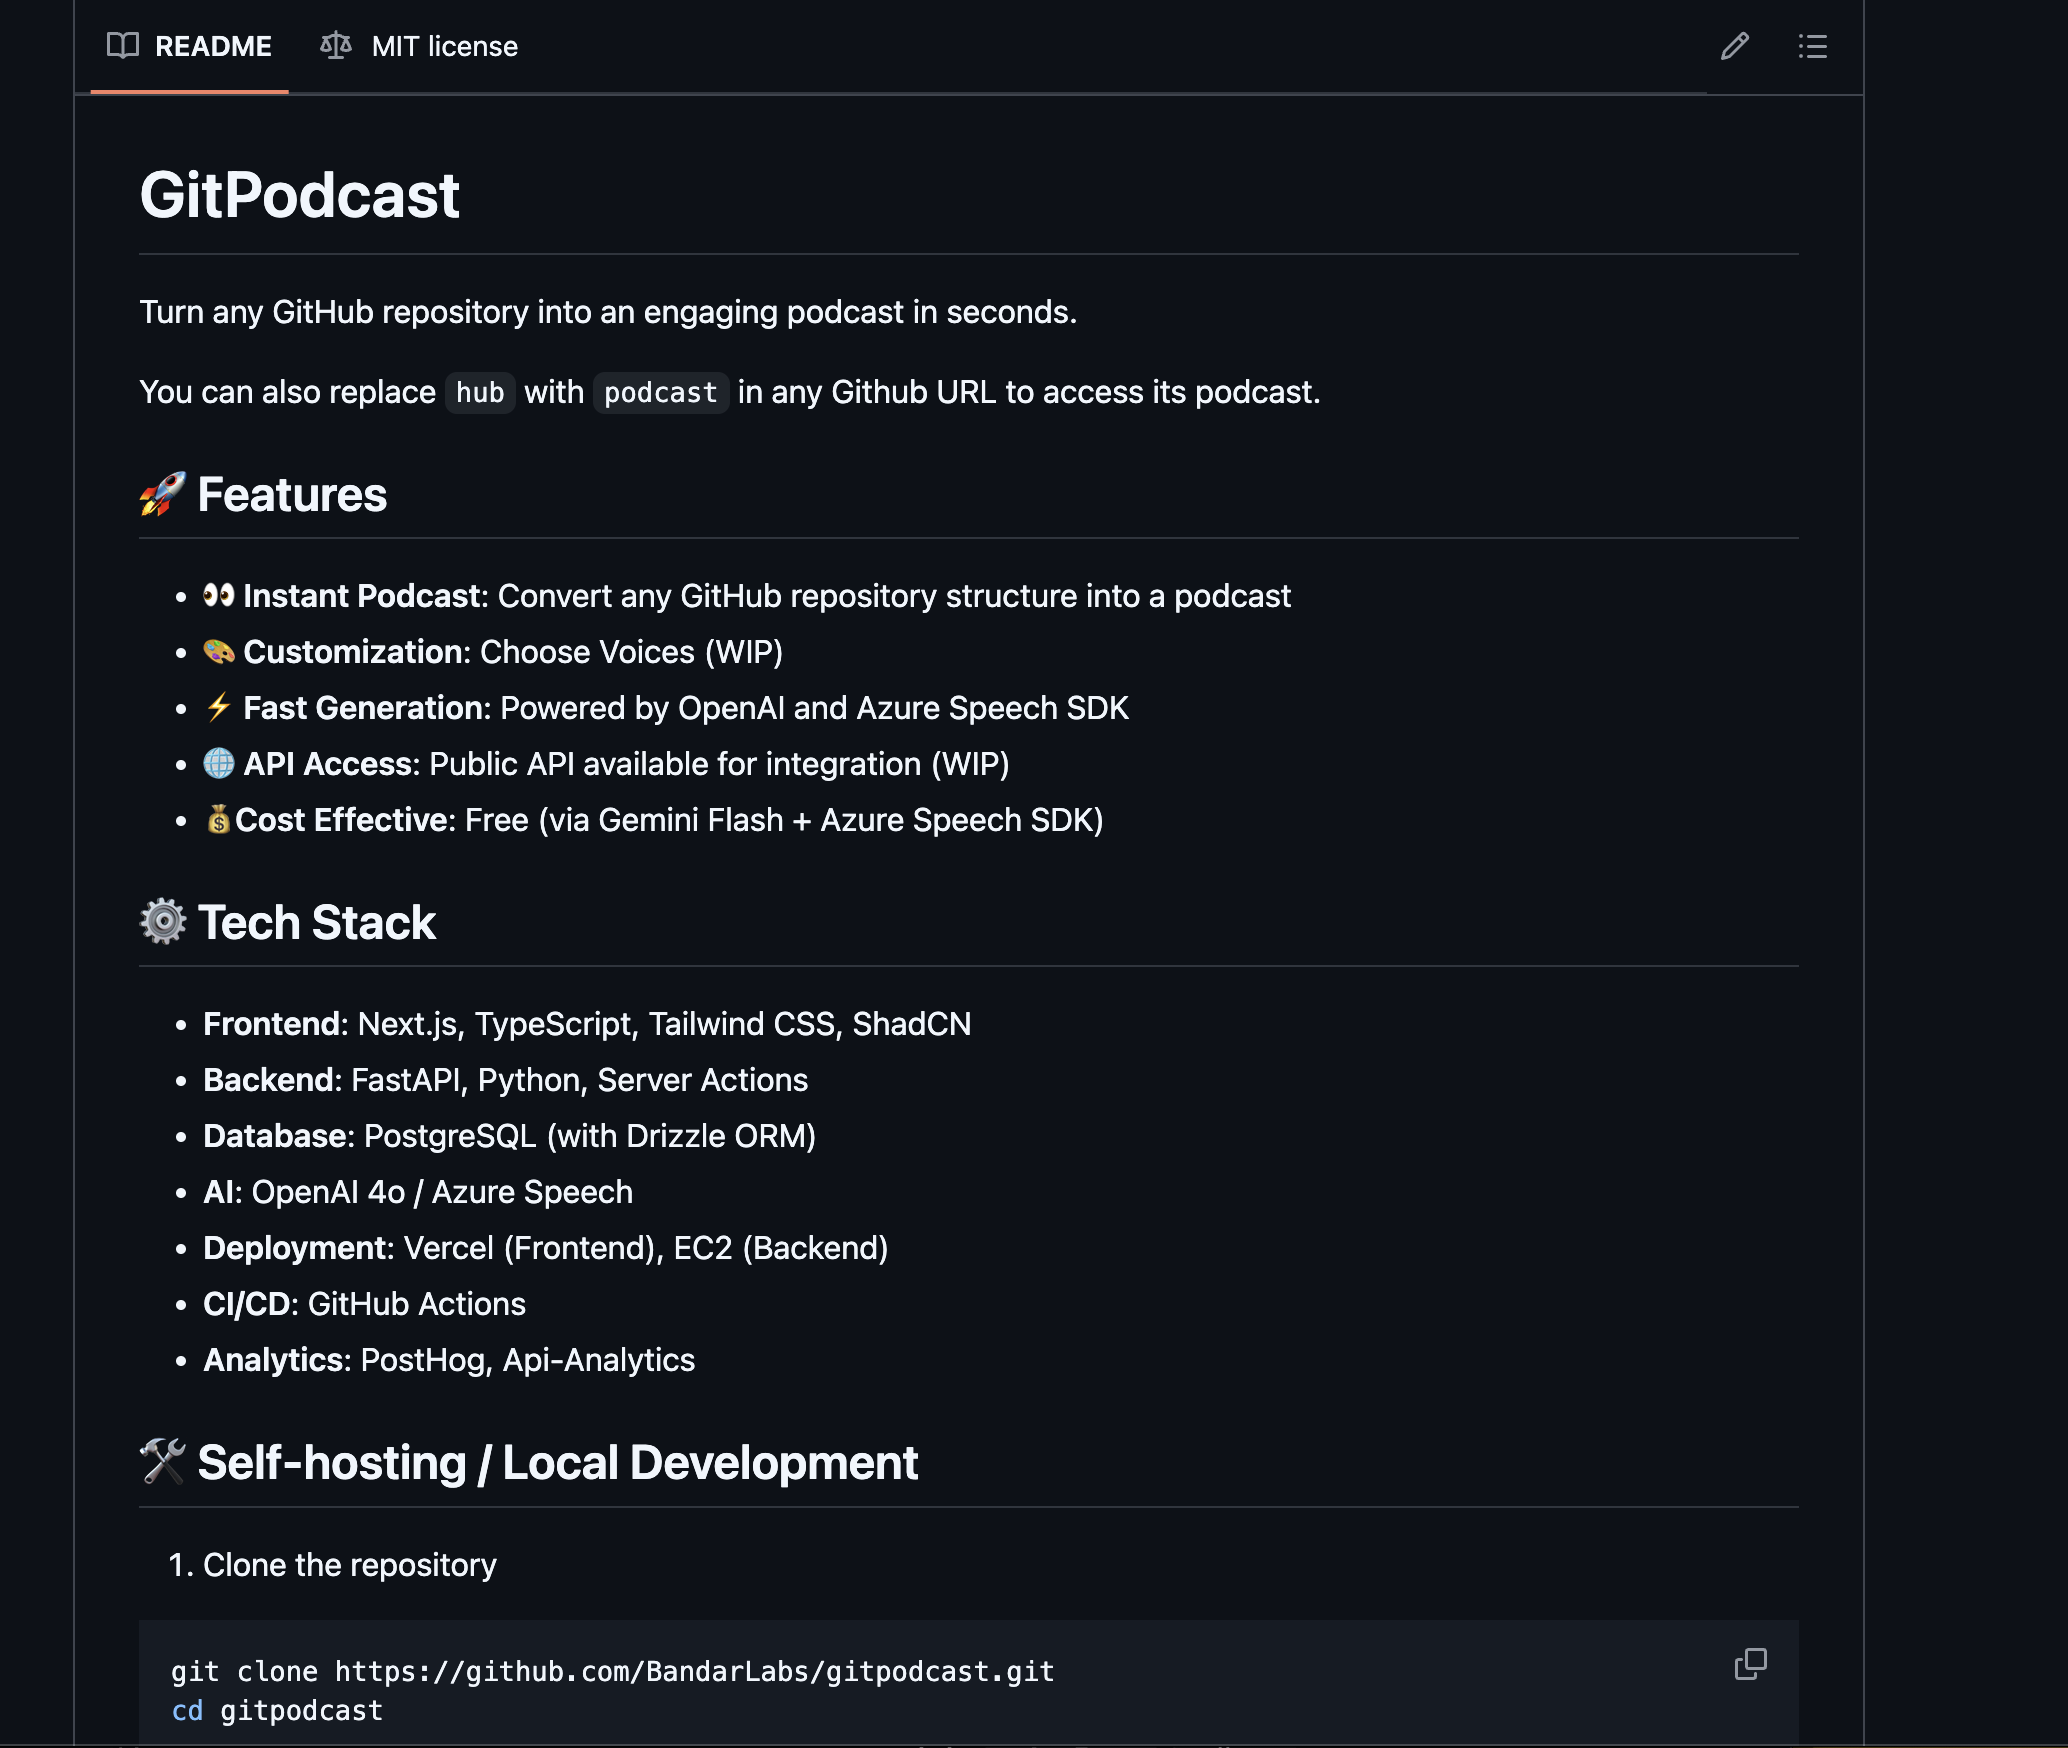Image resolution: width=2068 pixels, height=1748 pixels.
Task: Click the gear emoji before Tech Stack
Action: [x=163, y=922]
